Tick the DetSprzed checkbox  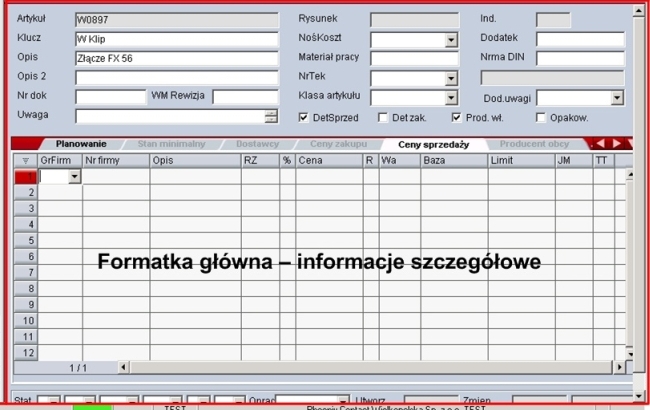pyautogui.click(x=303, y=118)
